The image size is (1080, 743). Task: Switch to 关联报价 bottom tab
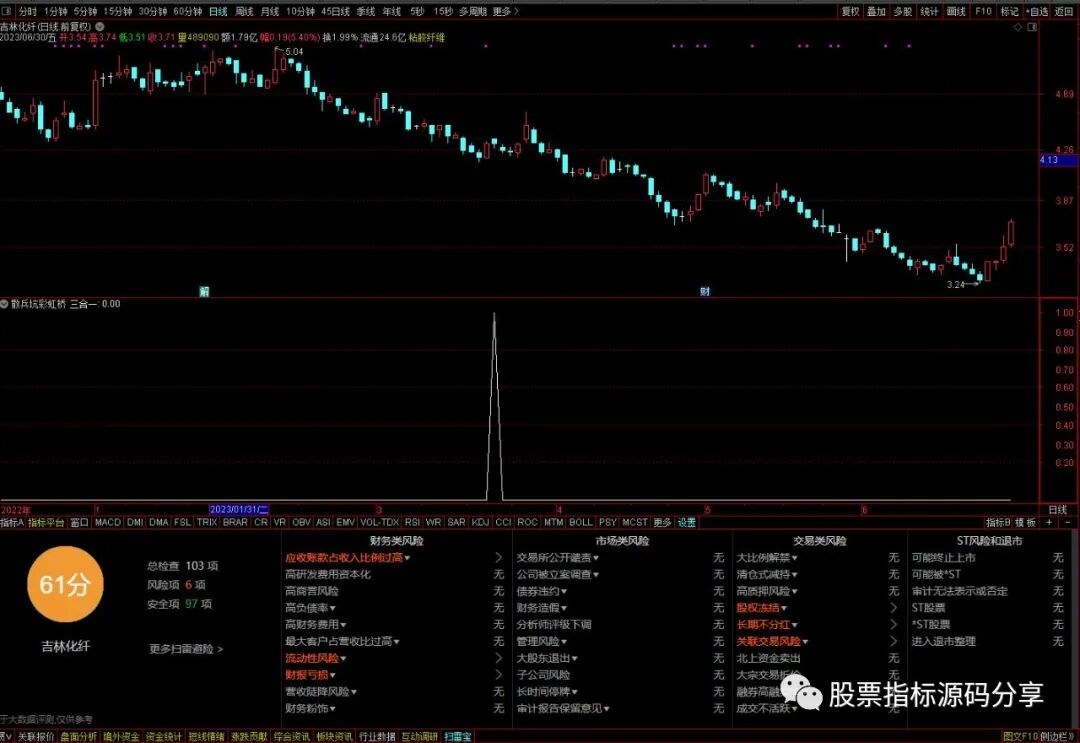click(x=36, y=737)
